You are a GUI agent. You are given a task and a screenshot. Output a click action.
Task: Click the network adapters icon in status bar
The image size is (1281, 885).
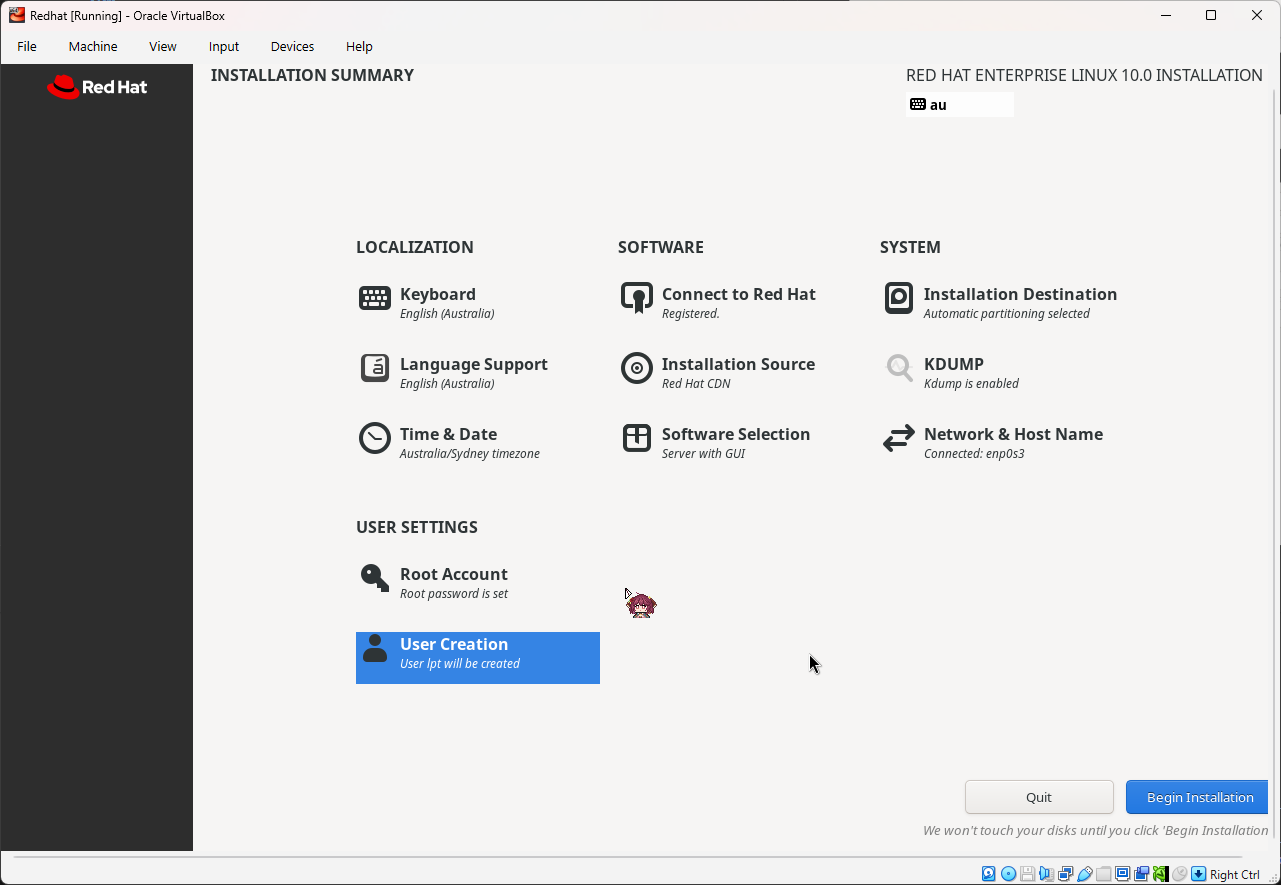click(x=1065, y=873)
